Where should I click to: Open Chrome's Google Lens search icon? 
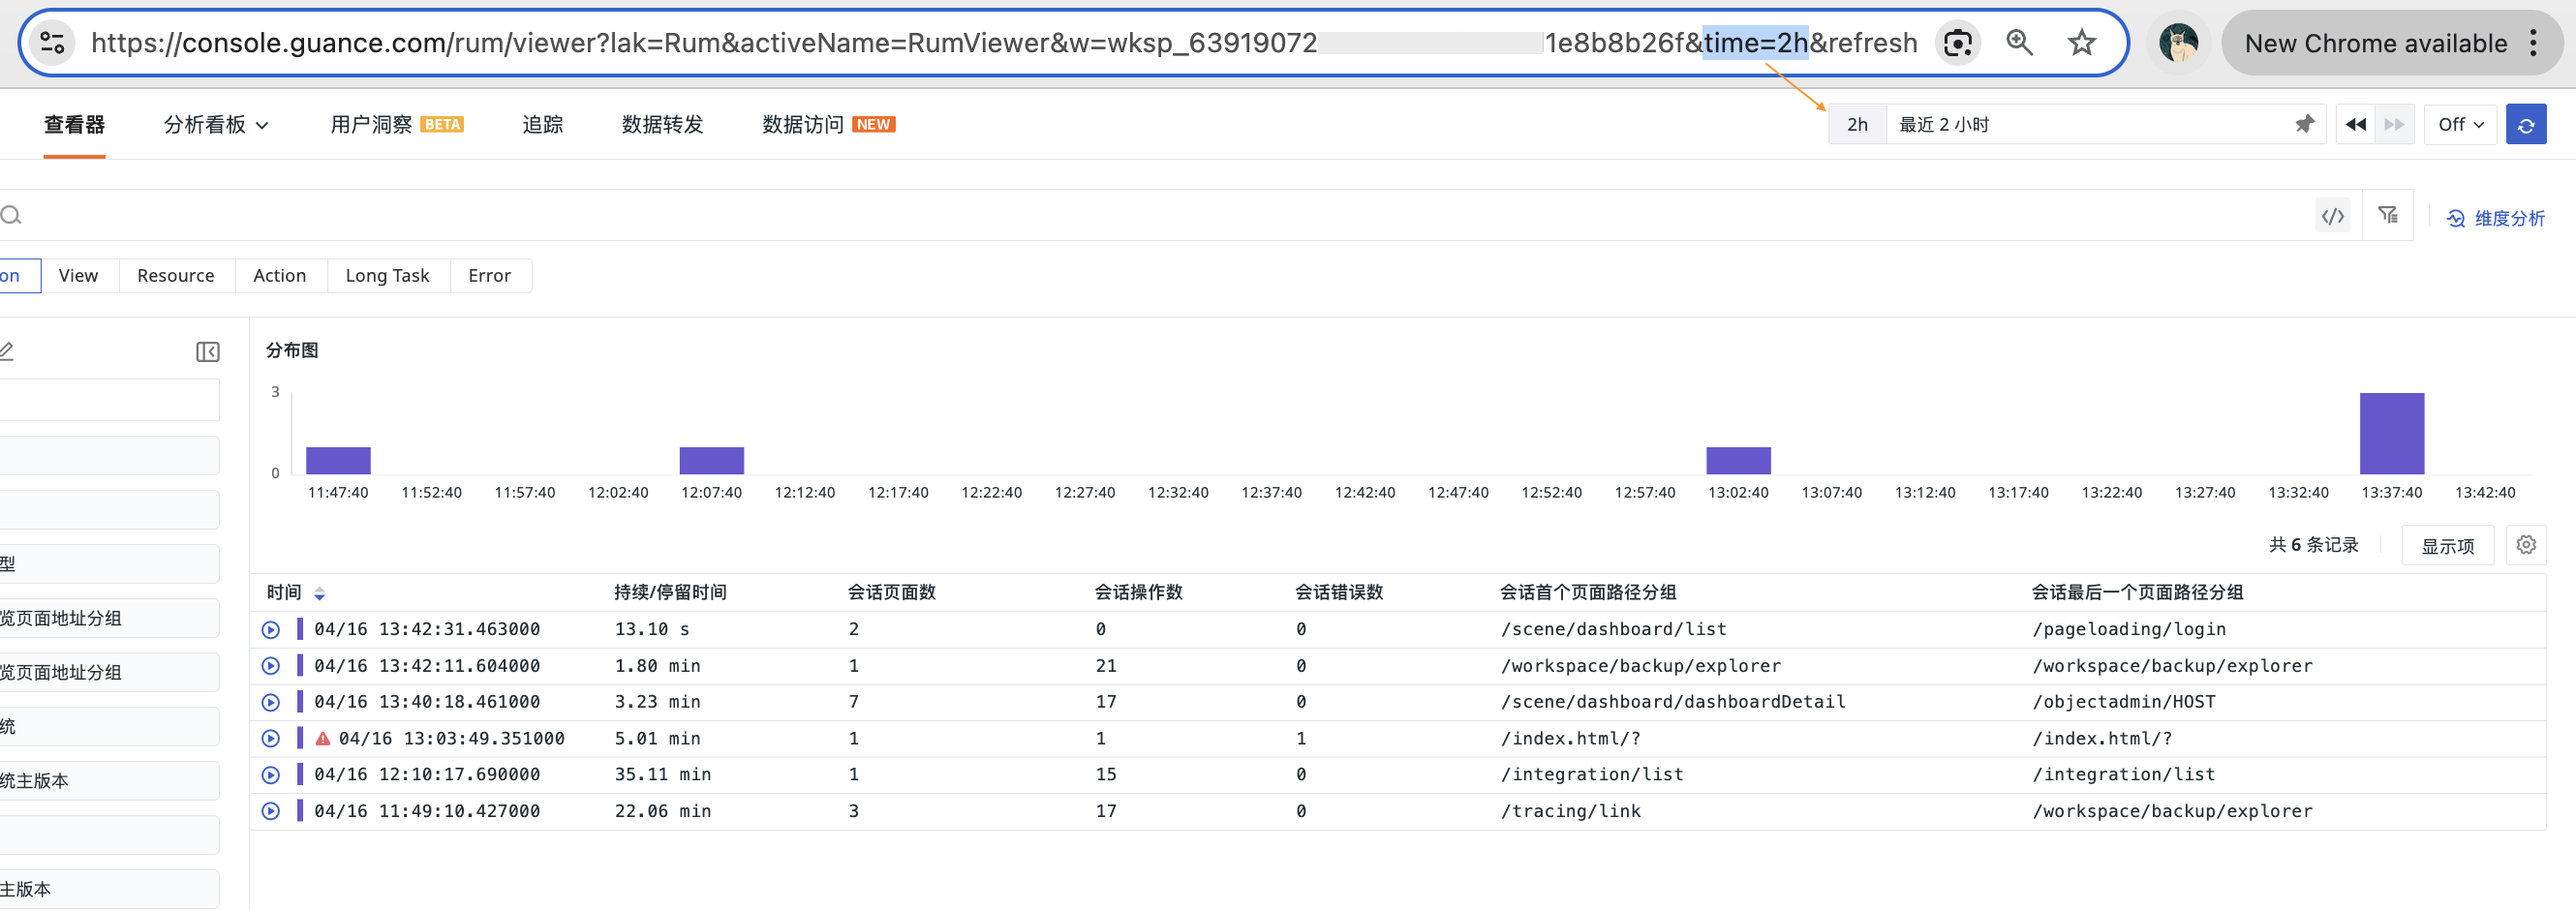(1957, 43)
